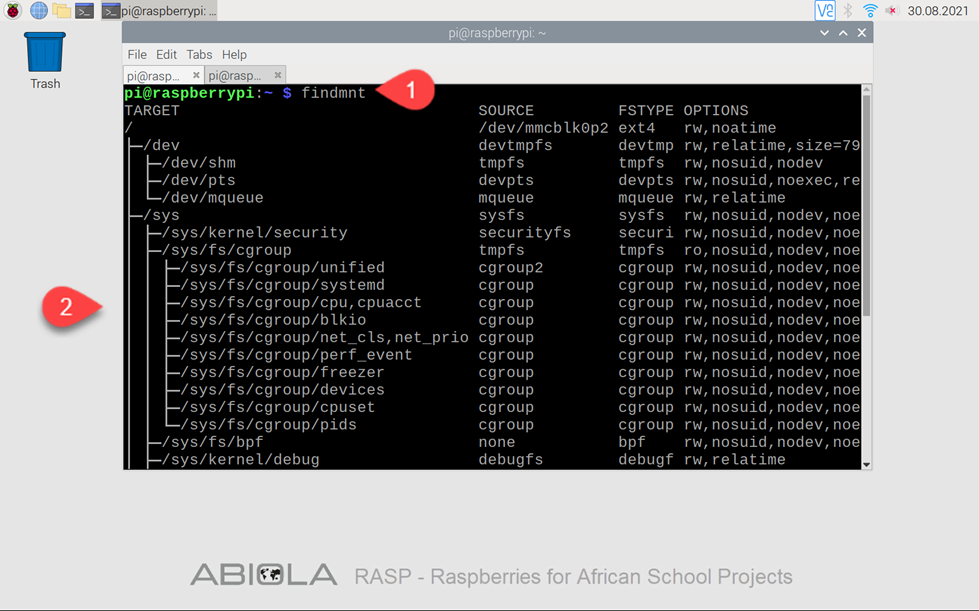Click the clock date 30.08.2021
This screenshot has width=979, height=611.
click(x=937, y=11)
